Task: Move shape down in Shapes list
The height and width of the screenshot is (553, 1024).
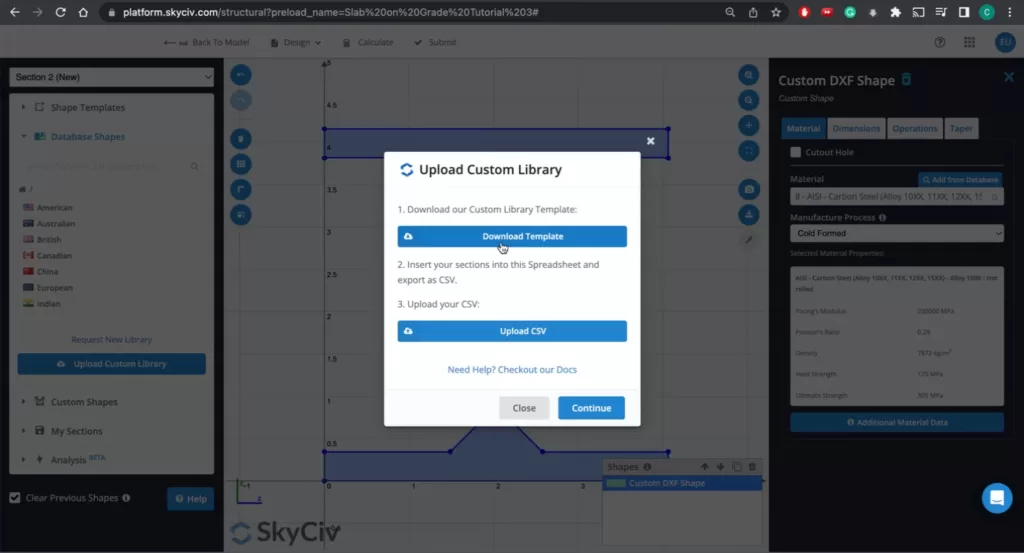Action: coord(720,467)
